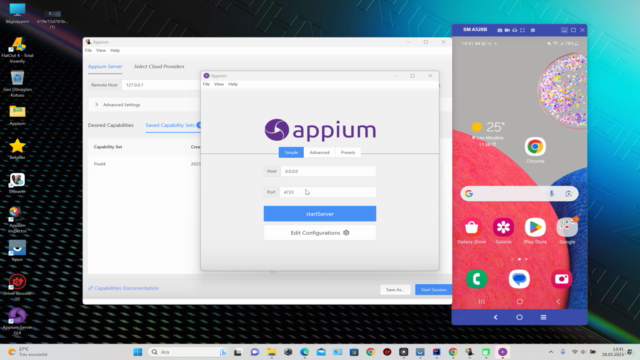The height and width of the screenshot is (360, 640).
Task: Open View menu in front Appium window
Action: [x=219, y=84]
